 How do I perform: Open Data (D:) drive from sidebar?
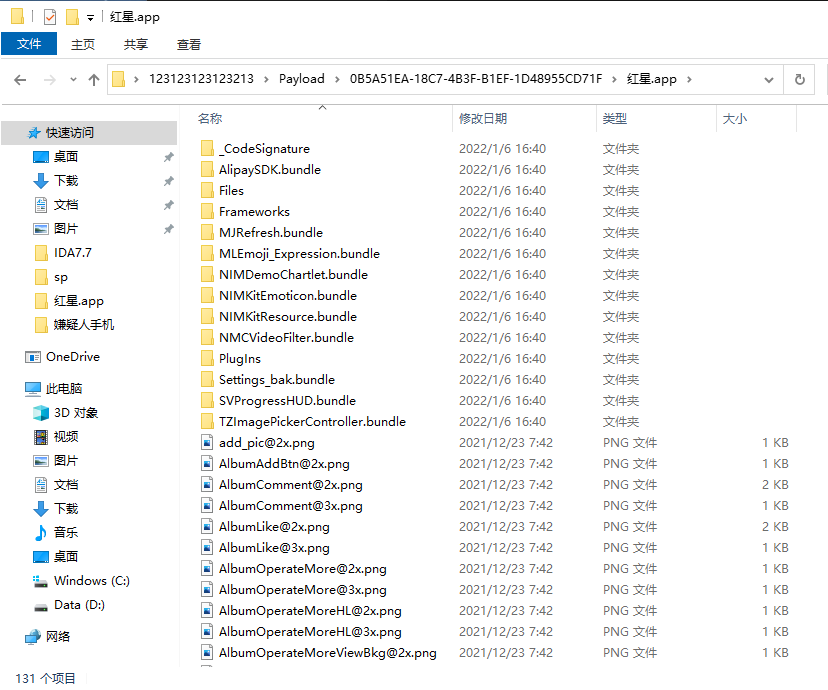[79, 606]
